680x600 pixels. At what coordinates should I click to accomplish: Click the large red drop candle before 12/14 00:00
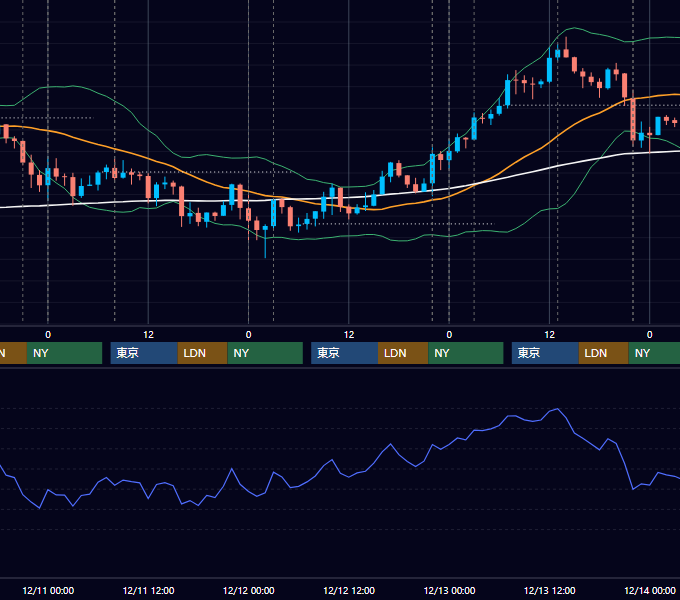(x=633, y=119)
